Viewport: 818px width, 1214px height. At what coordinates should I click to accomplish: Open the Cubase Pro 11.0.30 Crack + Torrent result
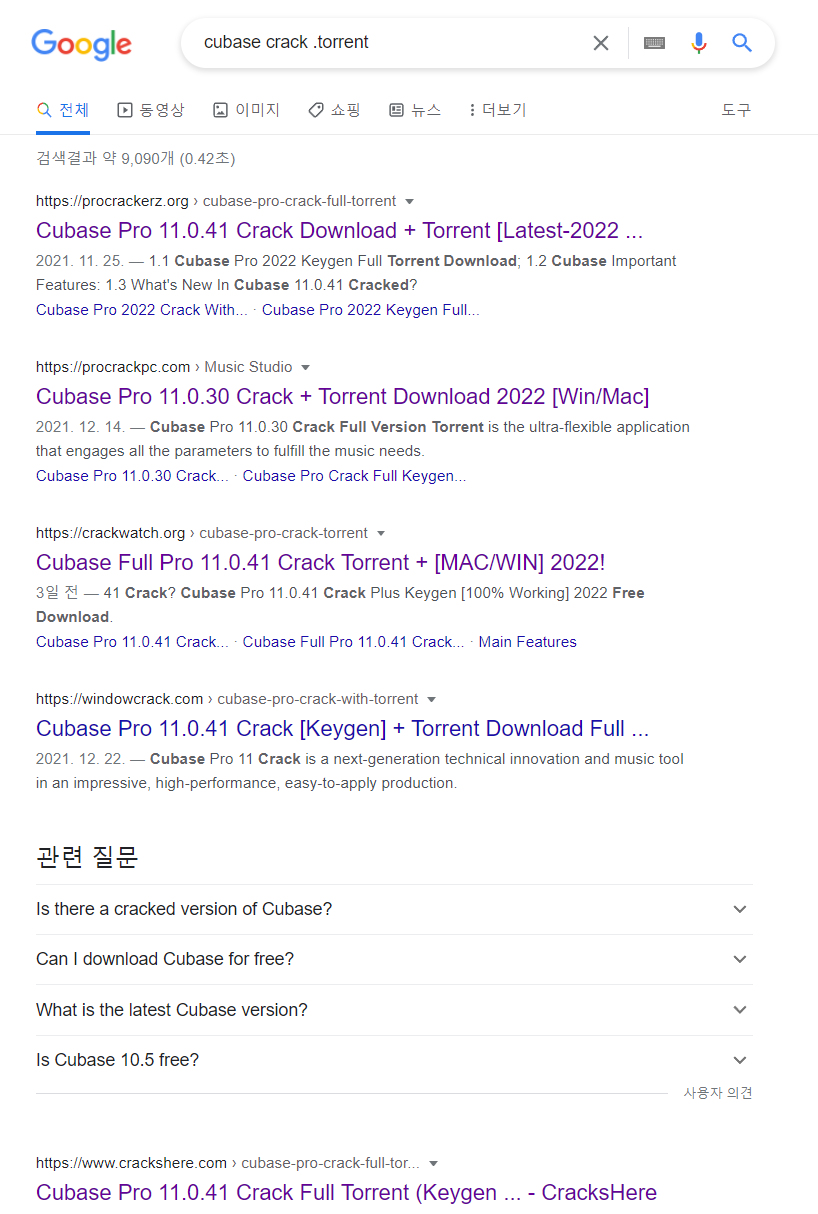[342, 396]
